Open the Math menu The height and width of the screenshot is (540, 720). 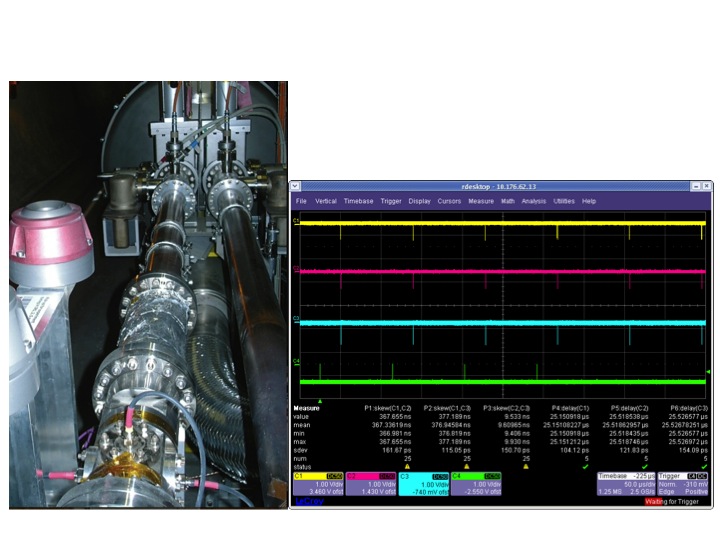(507, 201)
